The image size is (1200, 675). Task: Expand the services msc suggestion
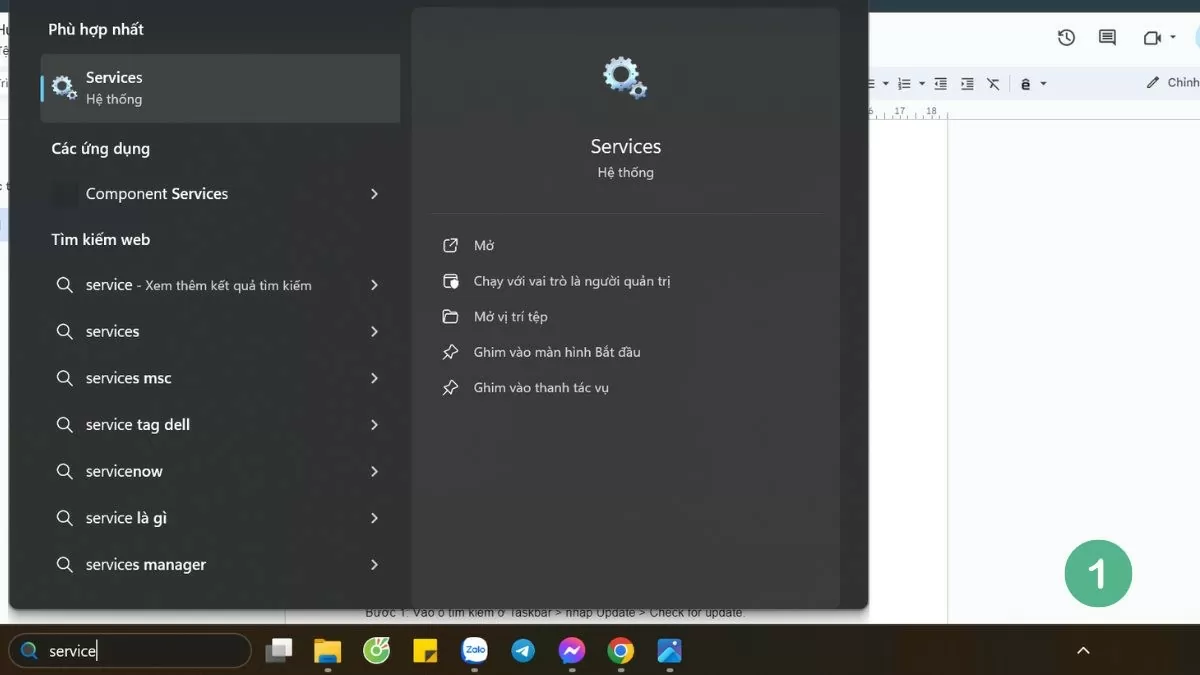pos(374,378)
